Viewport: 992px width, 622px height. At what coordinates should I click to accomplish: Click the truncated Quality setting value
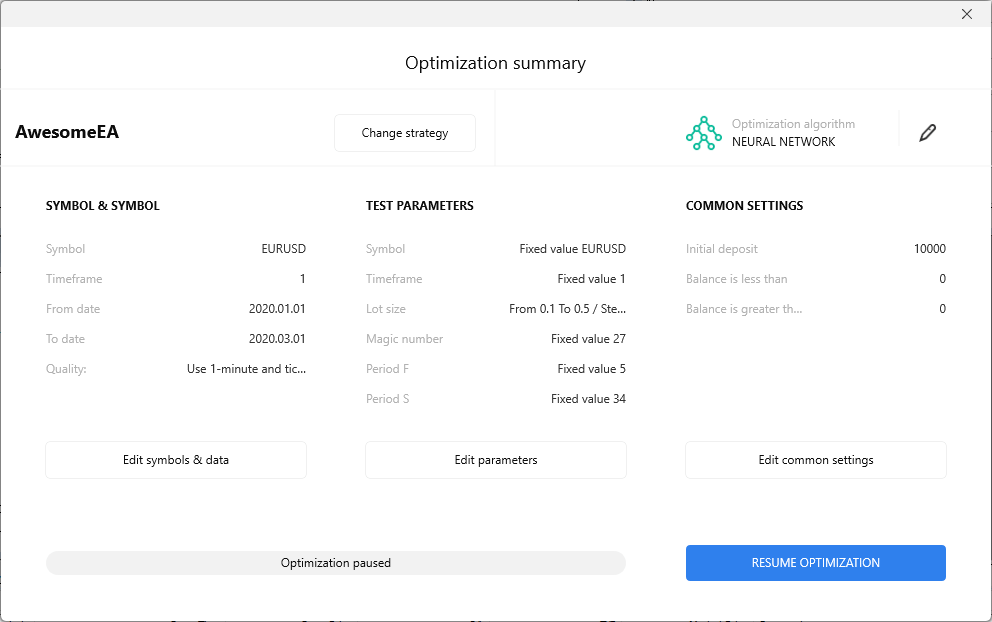246,369
